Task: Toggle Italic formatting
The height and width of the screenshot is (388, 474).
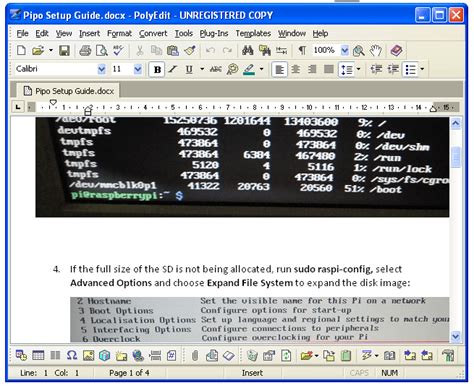Action: [172, 69]
